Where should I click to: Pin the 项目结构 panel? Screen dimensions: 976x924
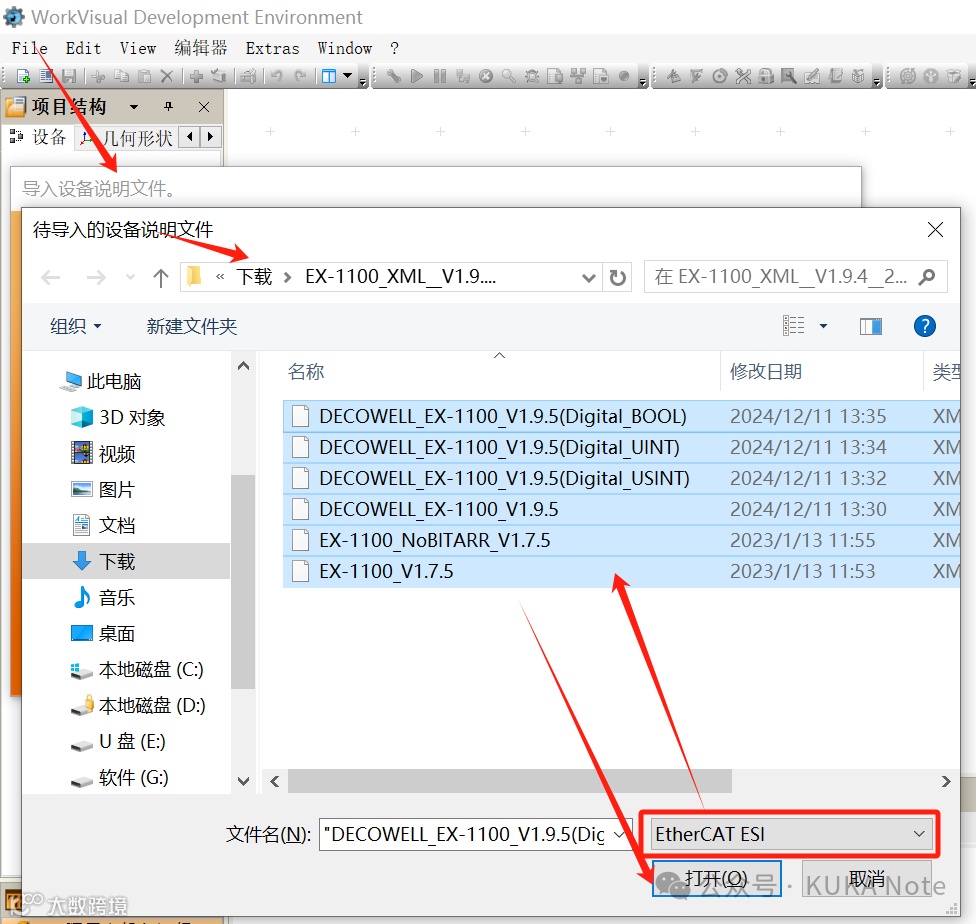(x=168, y=107)
